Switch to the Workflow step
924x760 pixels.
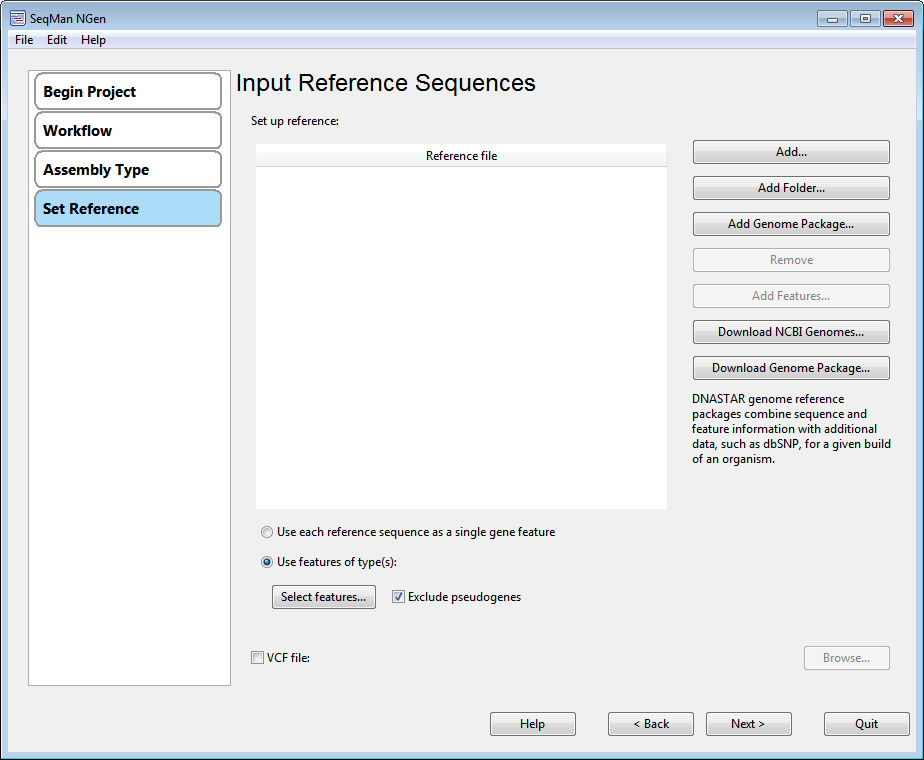coord(128,130)
